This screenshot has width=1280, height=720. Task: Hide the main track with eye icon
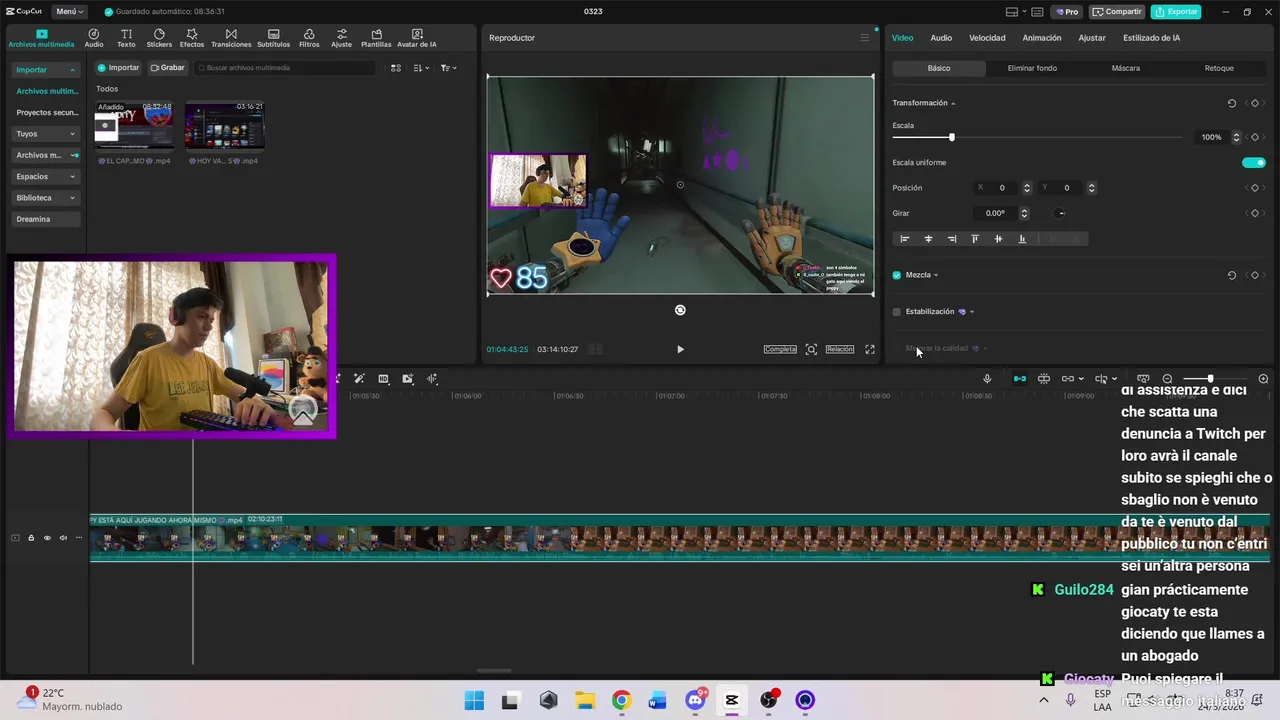point(47,538)
